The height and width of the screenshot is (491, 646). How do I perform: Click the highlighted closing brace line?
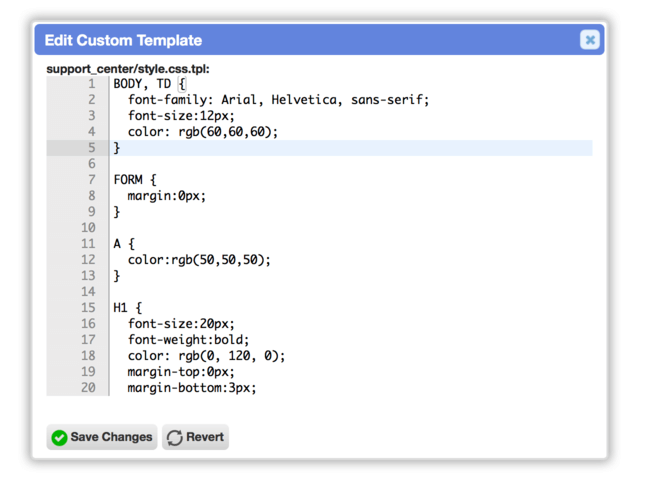pos(353,148)
